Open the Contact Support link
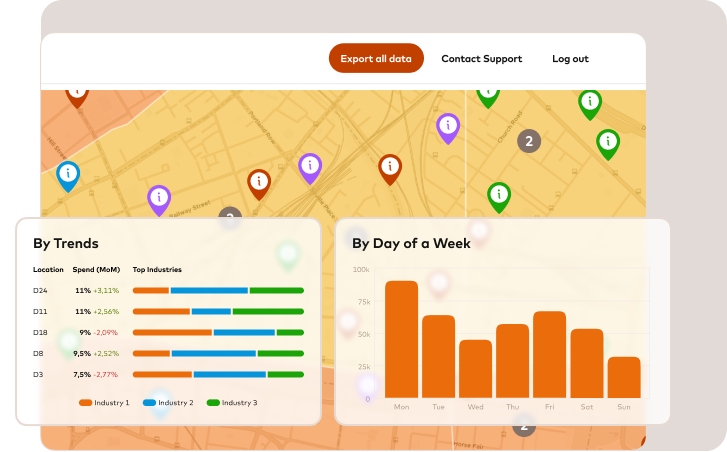This screenshot has width=727, height=452. (481, 59)
